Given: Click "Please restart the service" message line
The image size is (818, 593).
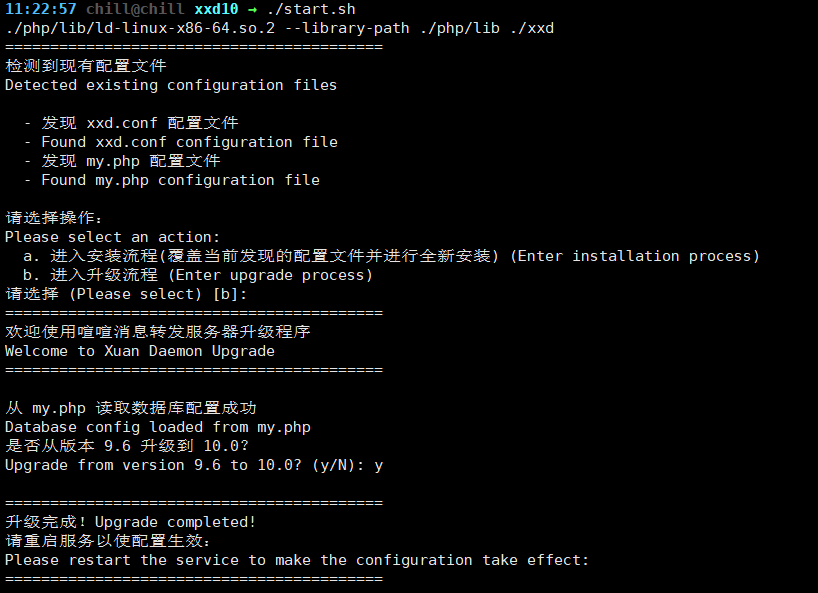Looking at the screenshot, I should point(297,560).
